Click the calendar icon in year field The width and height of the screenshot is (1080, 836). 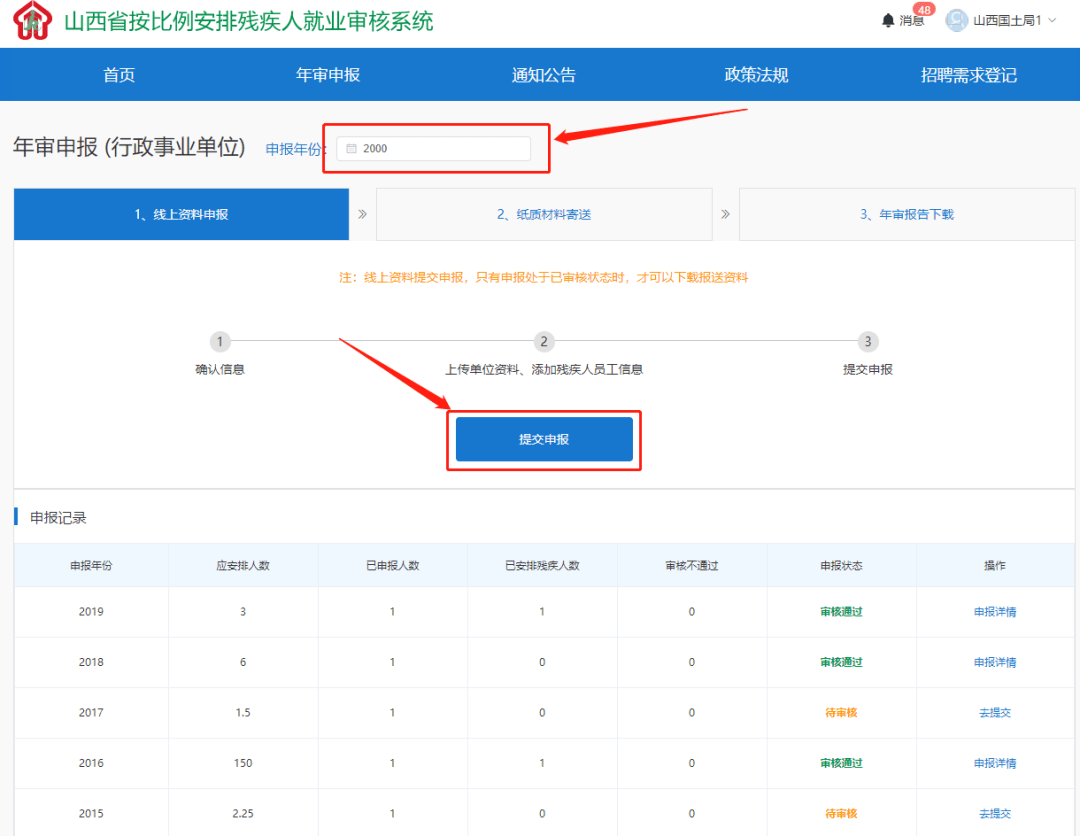tap(351, 149)
